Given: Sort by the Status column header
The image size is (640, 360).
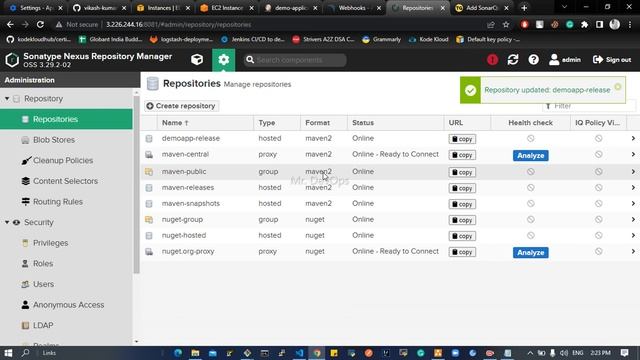Looking at the screenshot, I should 396,123.
